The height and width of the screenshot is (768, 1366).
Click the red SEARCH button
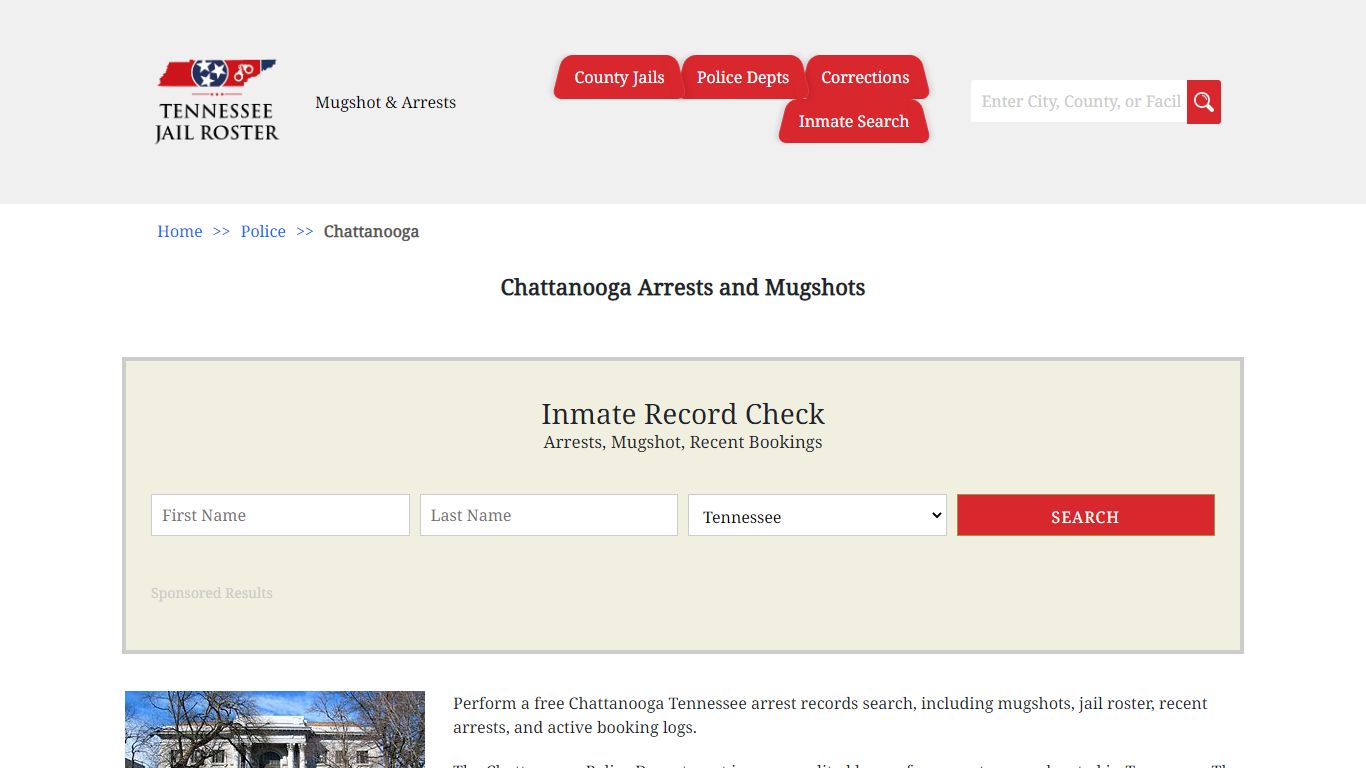click(x=1086, y=515)
